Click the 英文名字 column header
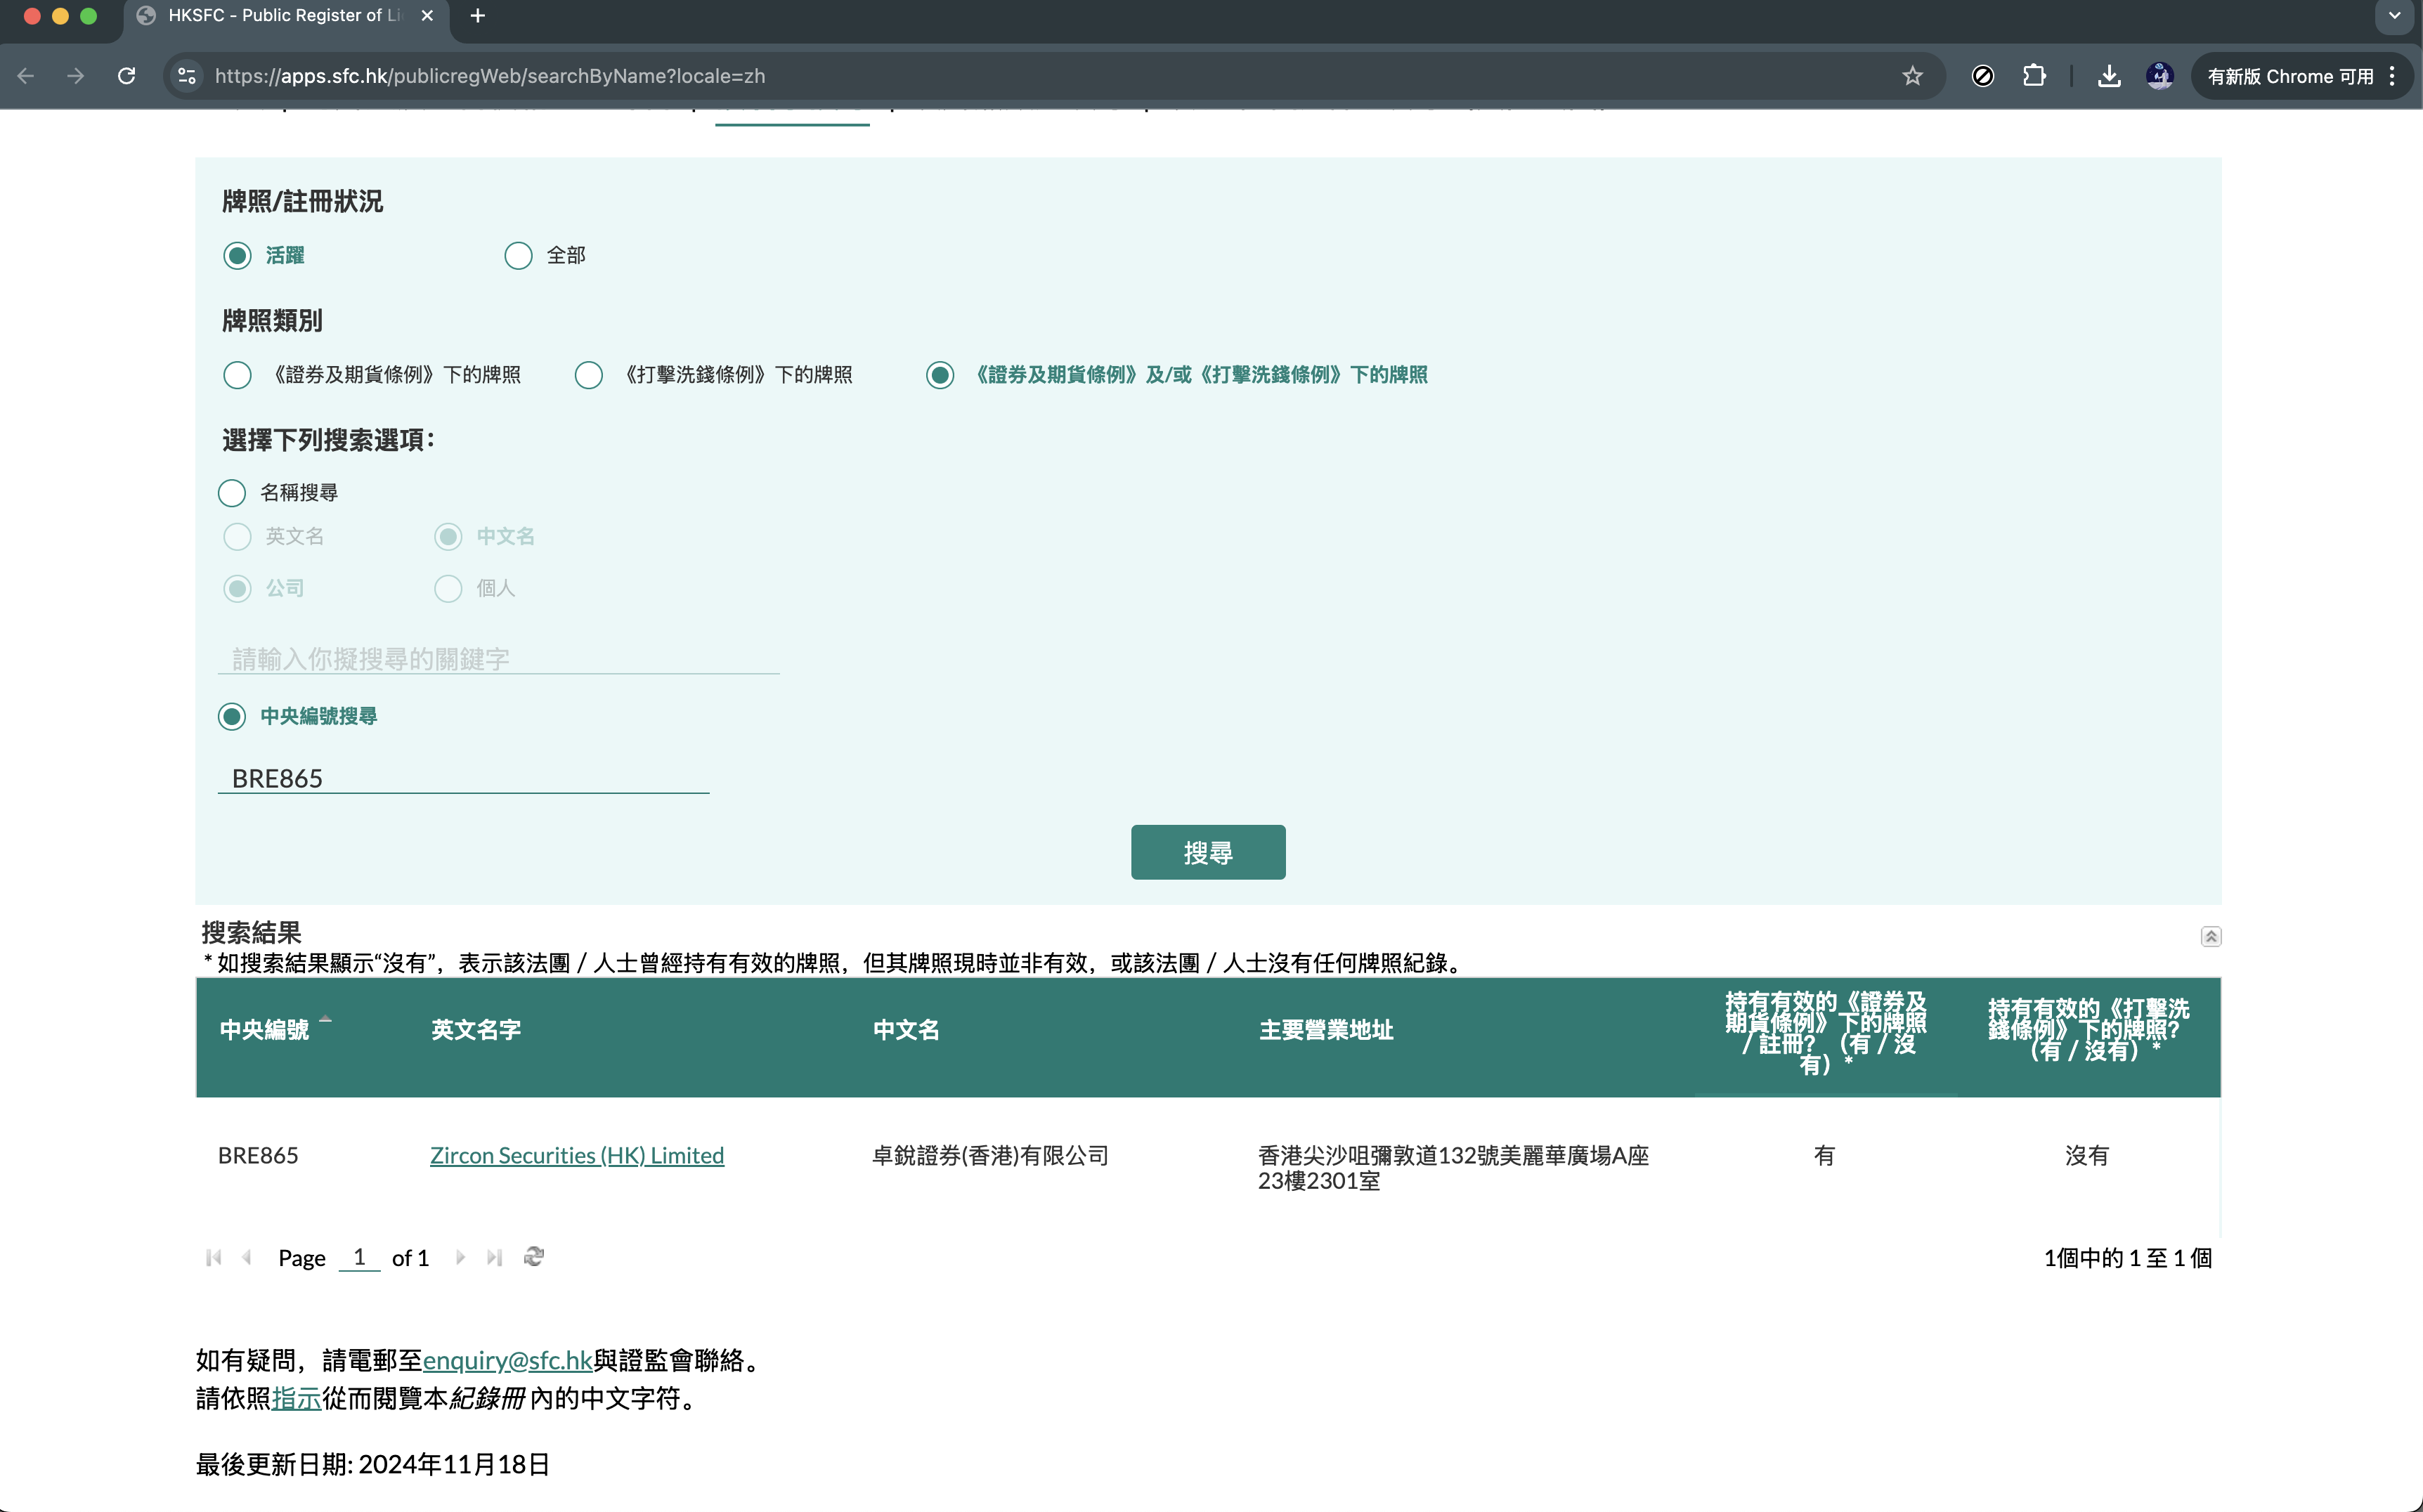 pos(476,1030)
